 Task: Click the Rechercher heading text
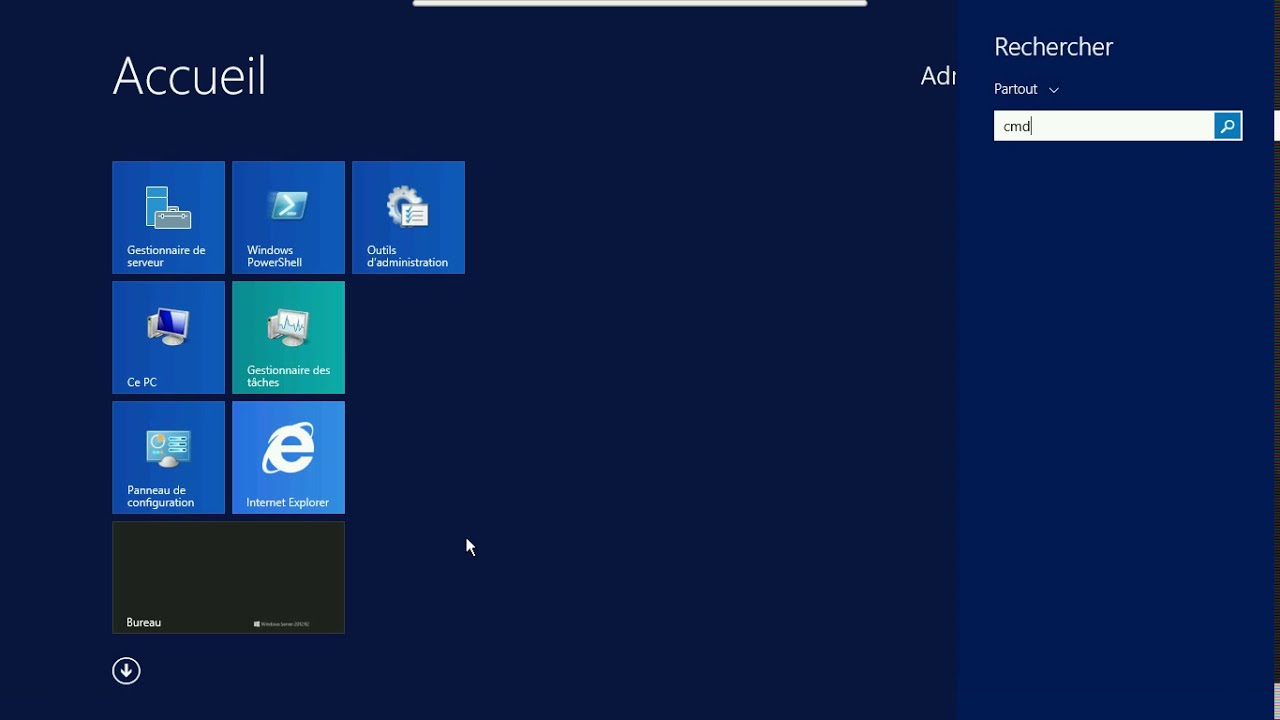(x=1053, y=47)
